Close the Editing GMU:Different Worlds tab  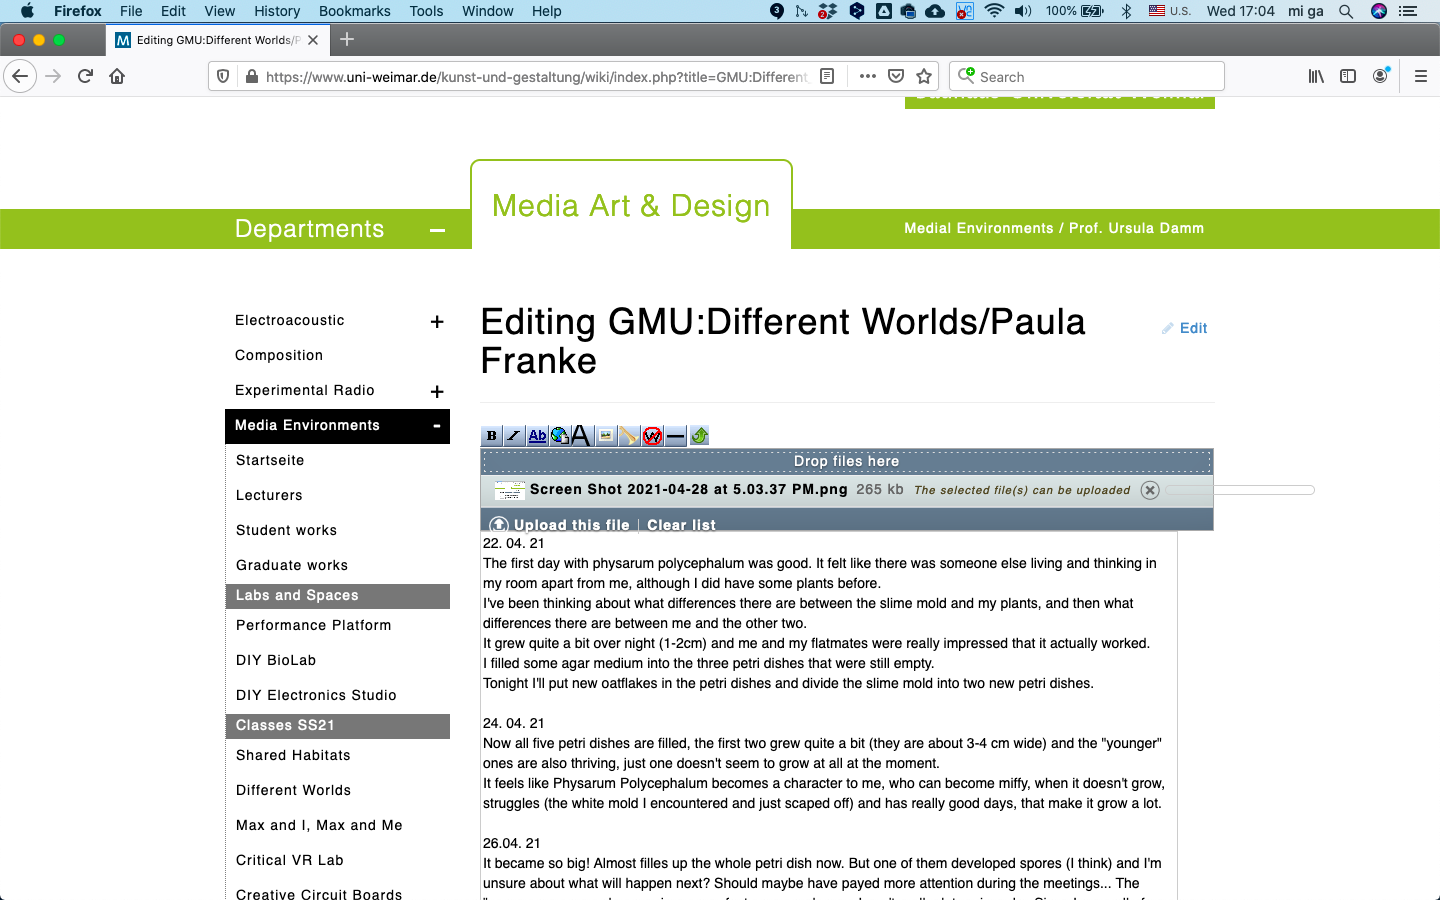click(313, 40)
